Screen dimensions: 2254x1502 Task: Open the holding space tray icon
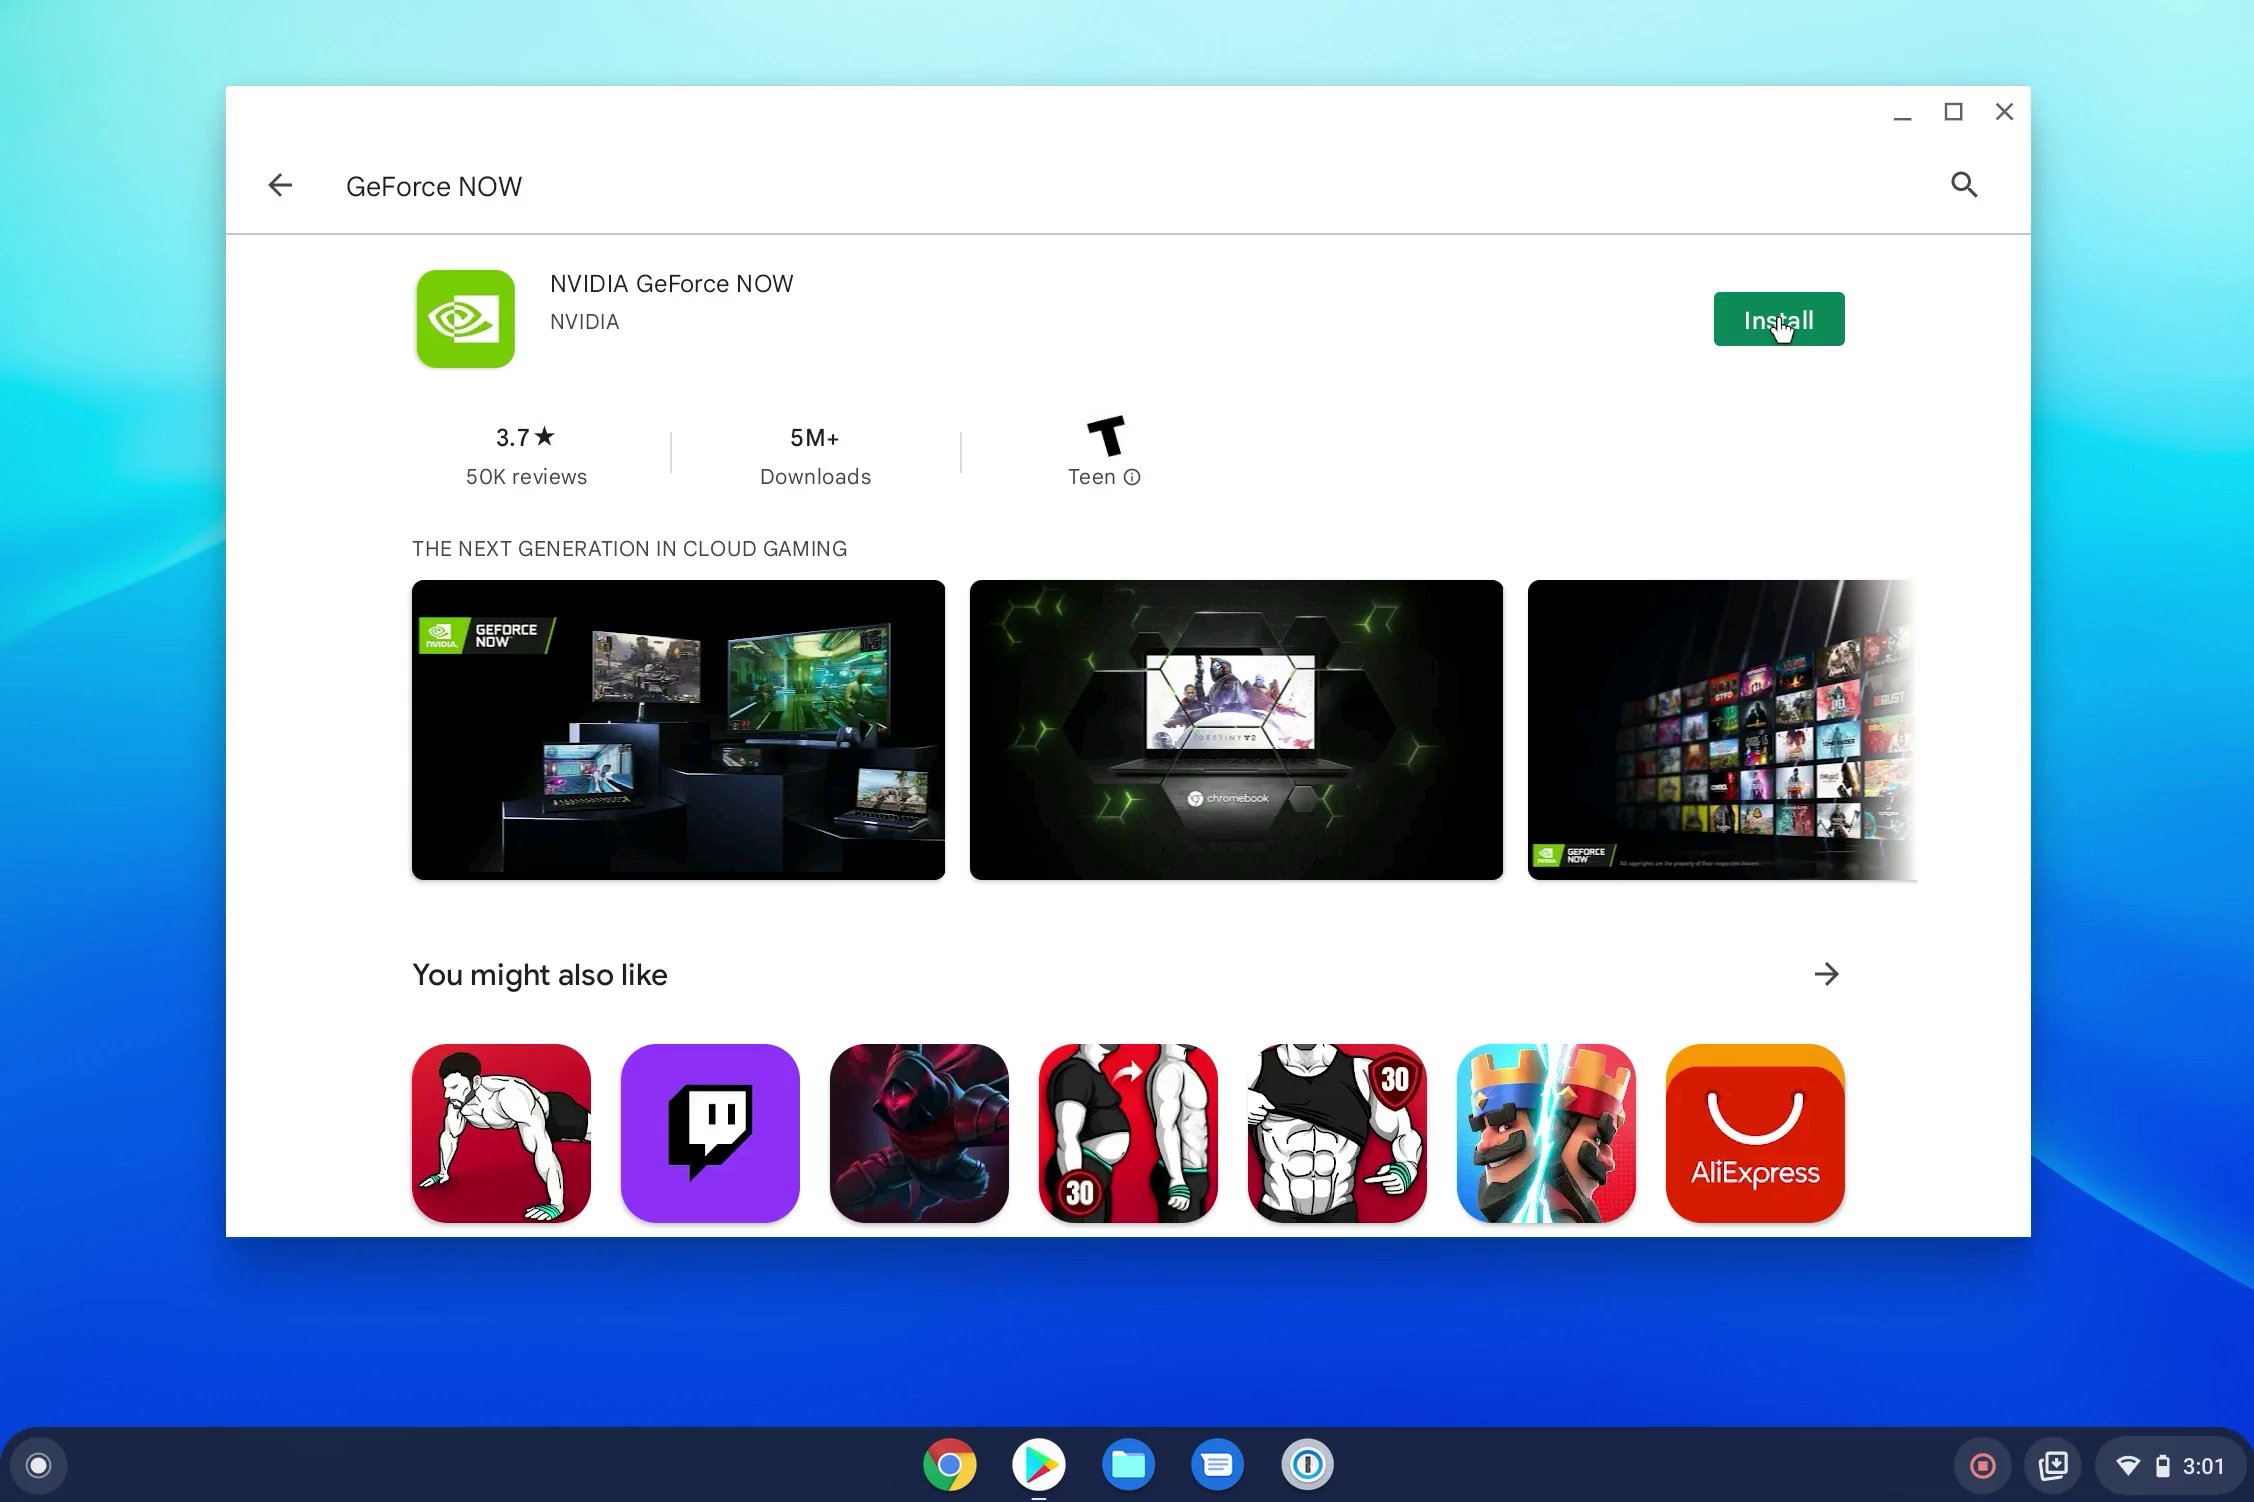click(2053, 1466)
